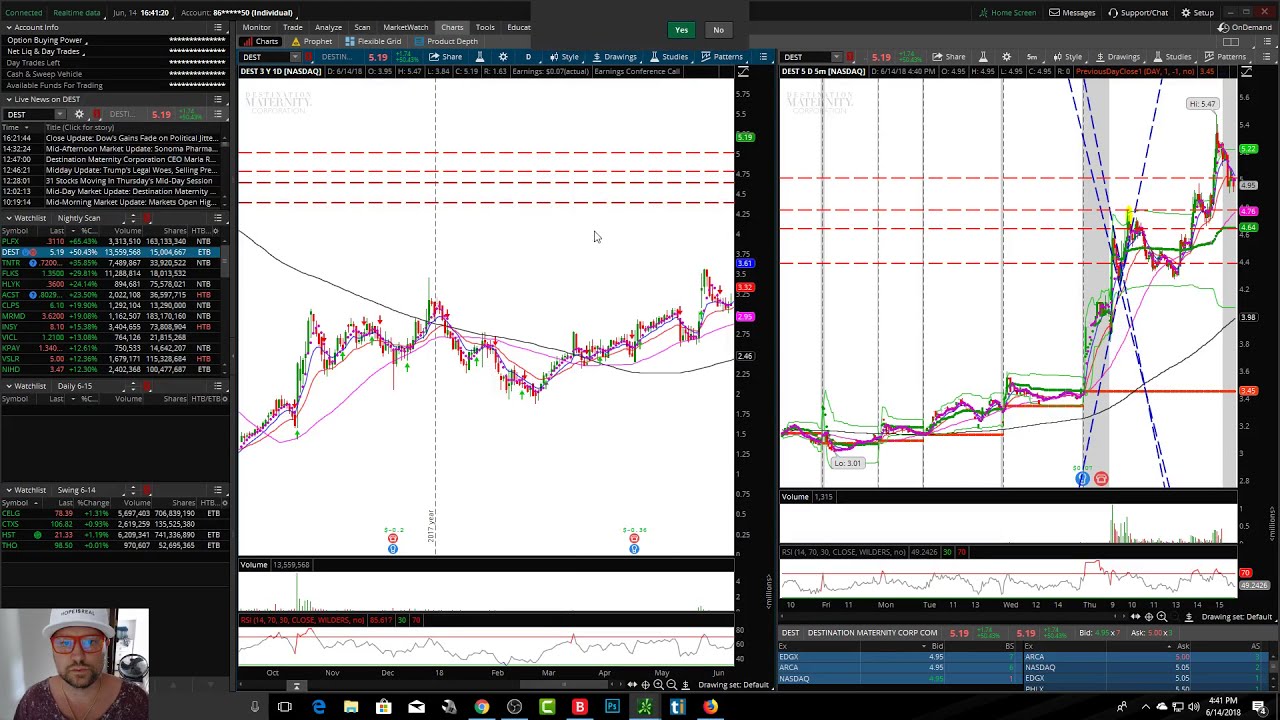Open the Studies menu on the left chart
1280x720 pixels.
pos(668,57)
